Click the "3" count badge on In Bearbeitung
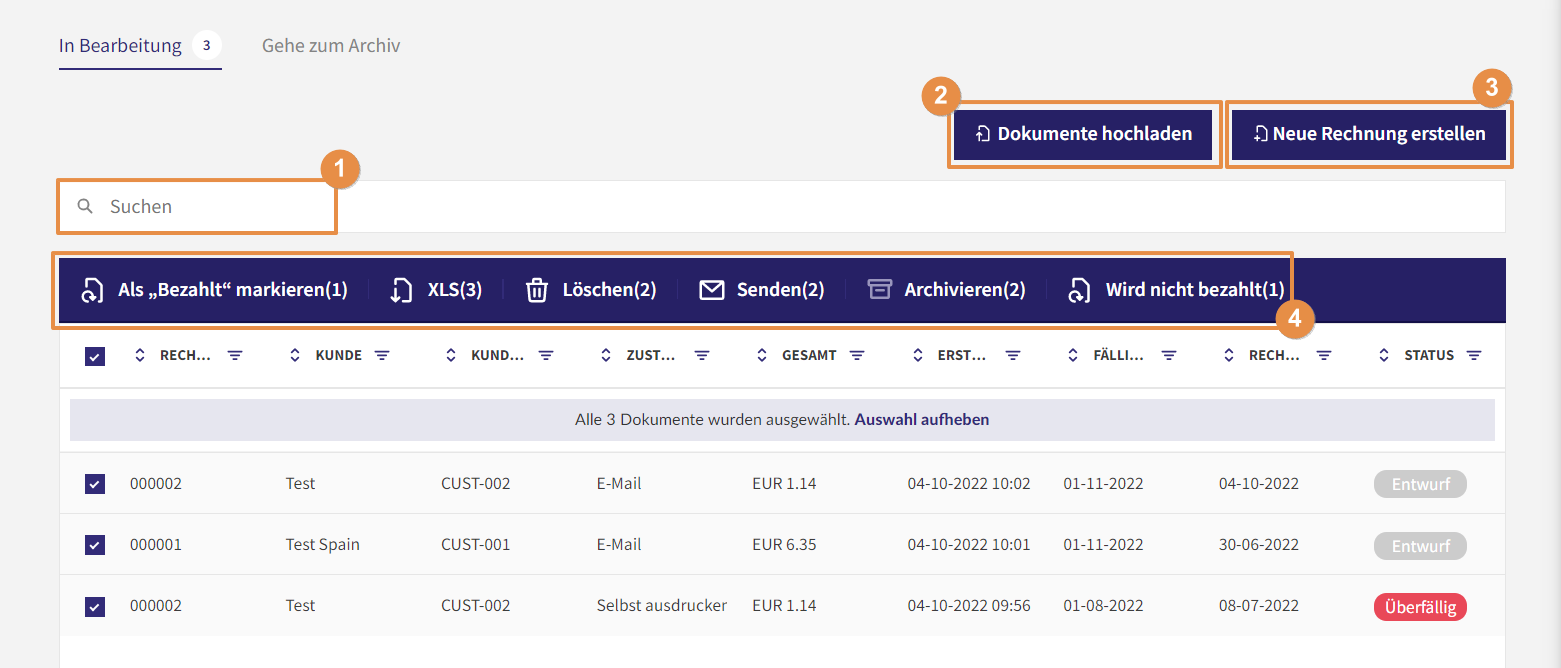1561x668 pixels. pos(206,45)
